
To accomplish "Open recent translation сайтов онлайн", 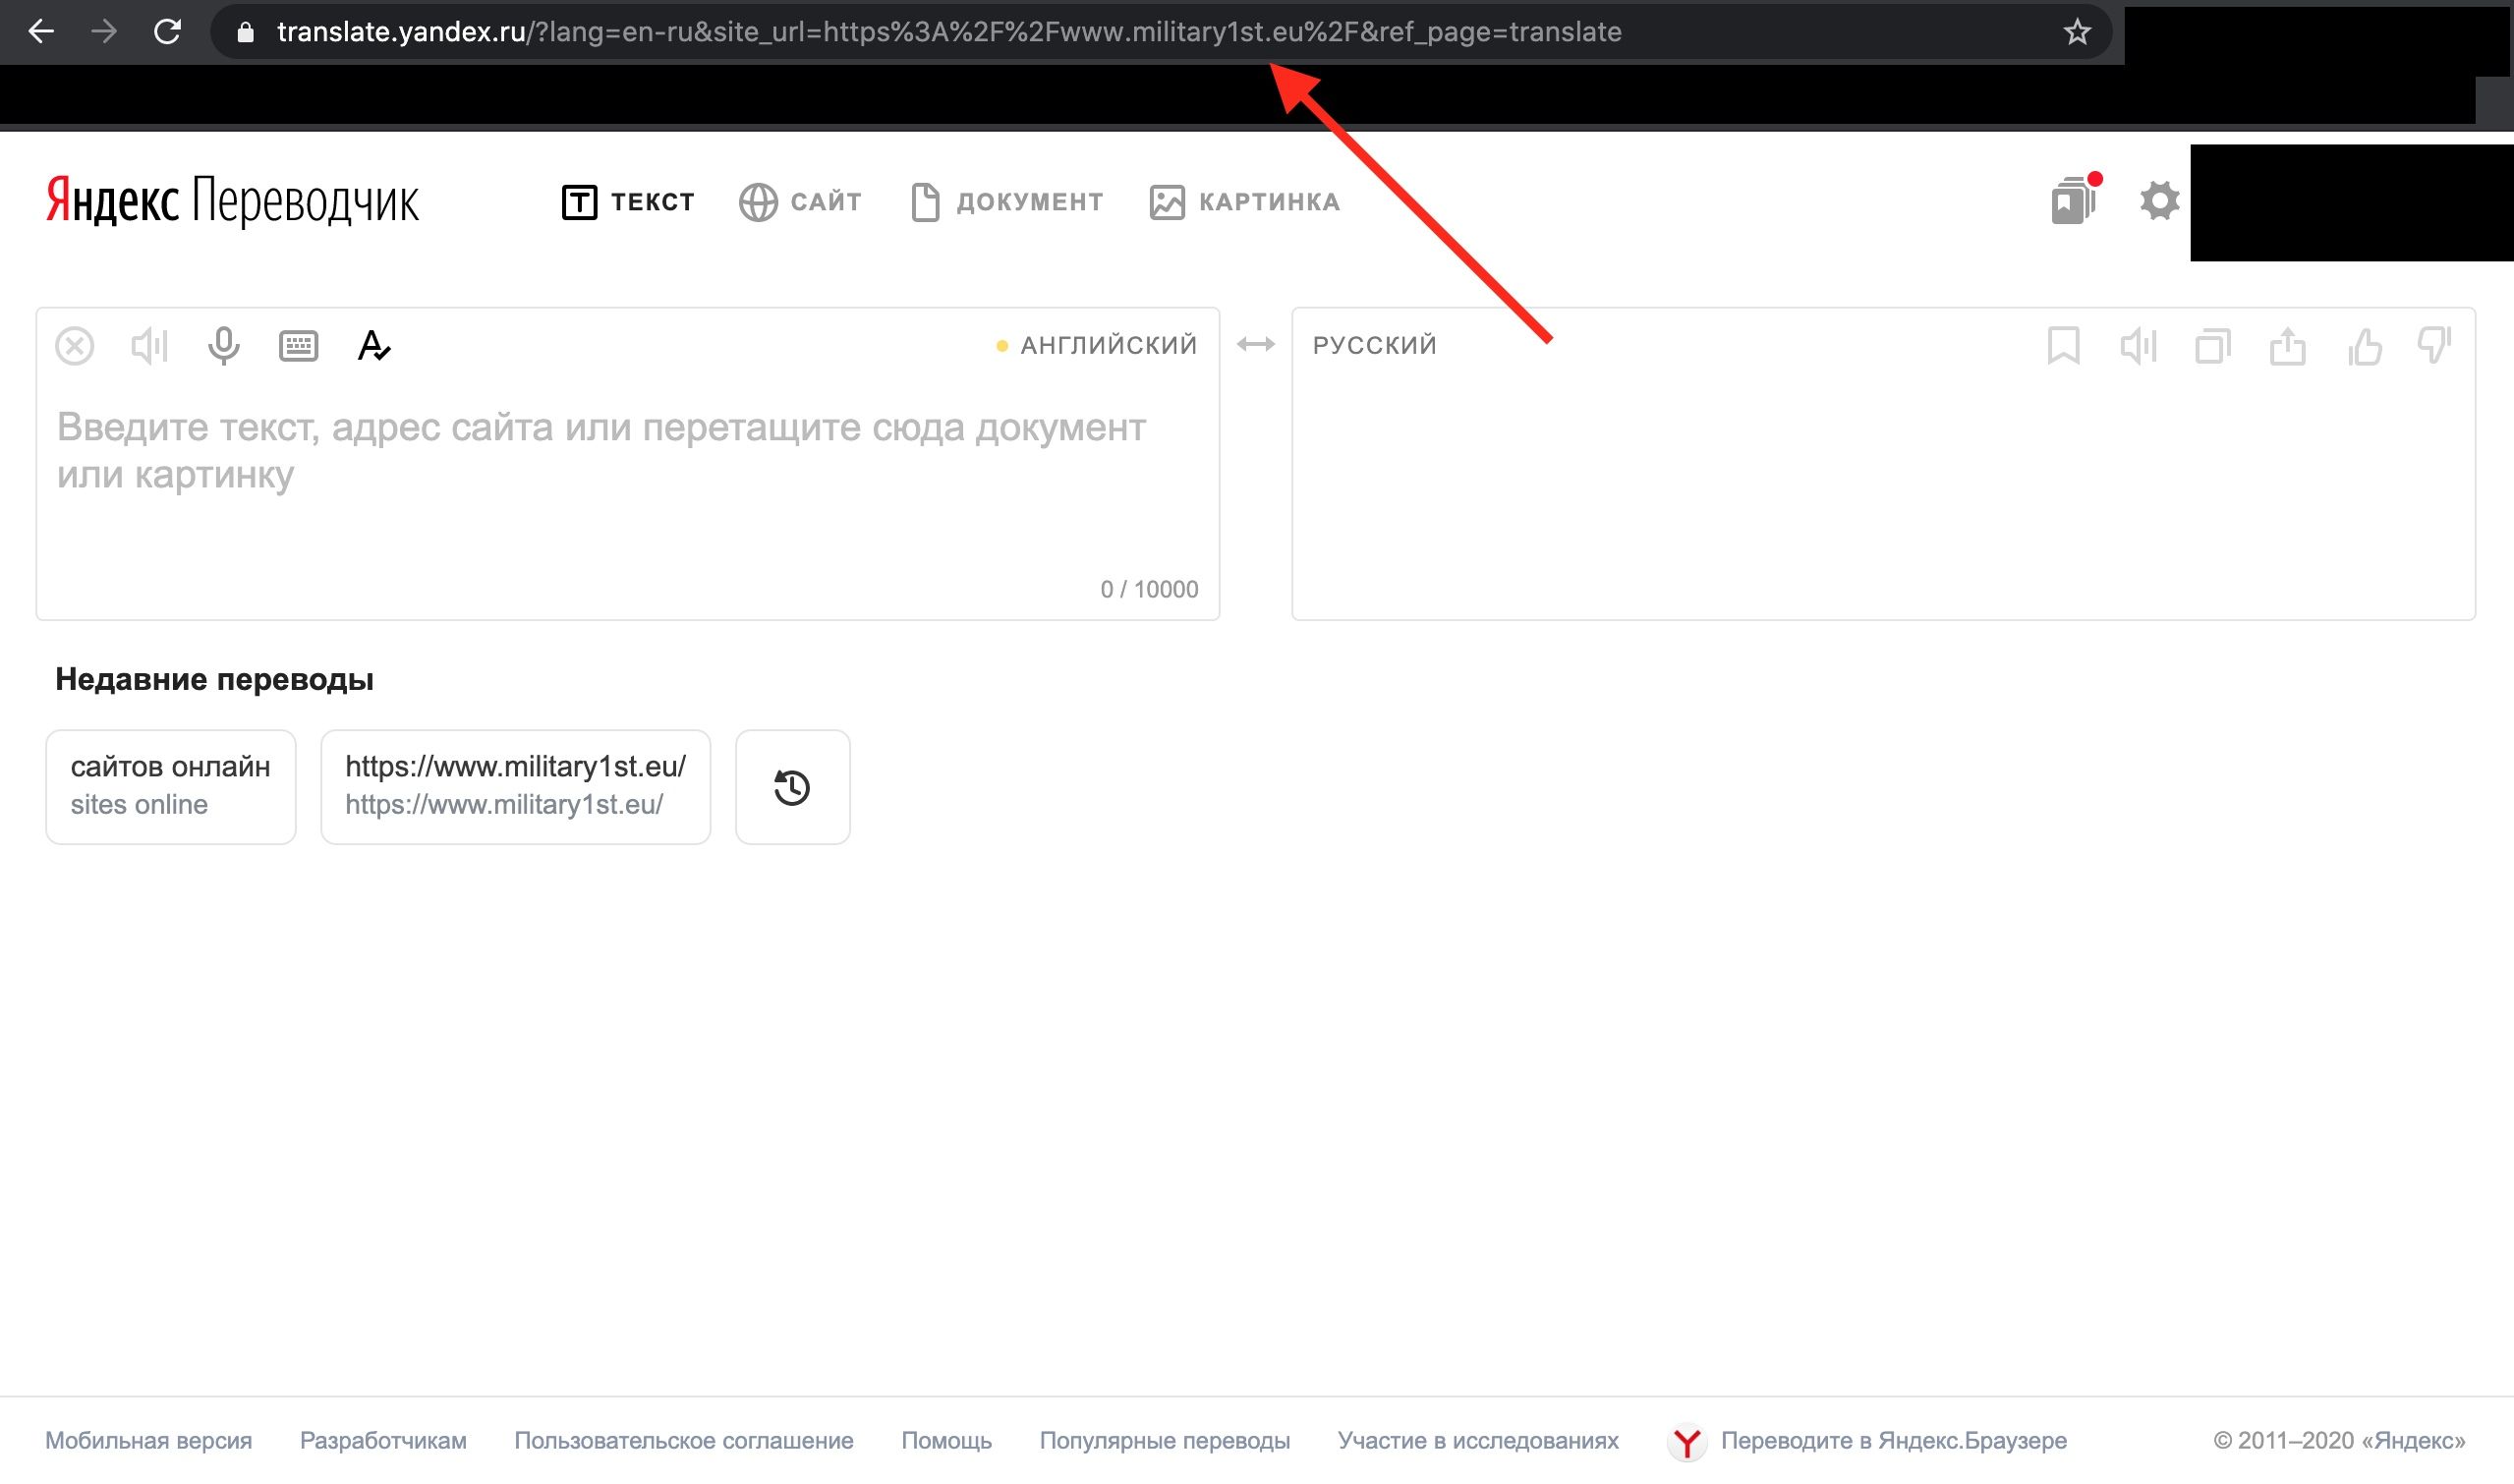I will [x=171, y=787].
